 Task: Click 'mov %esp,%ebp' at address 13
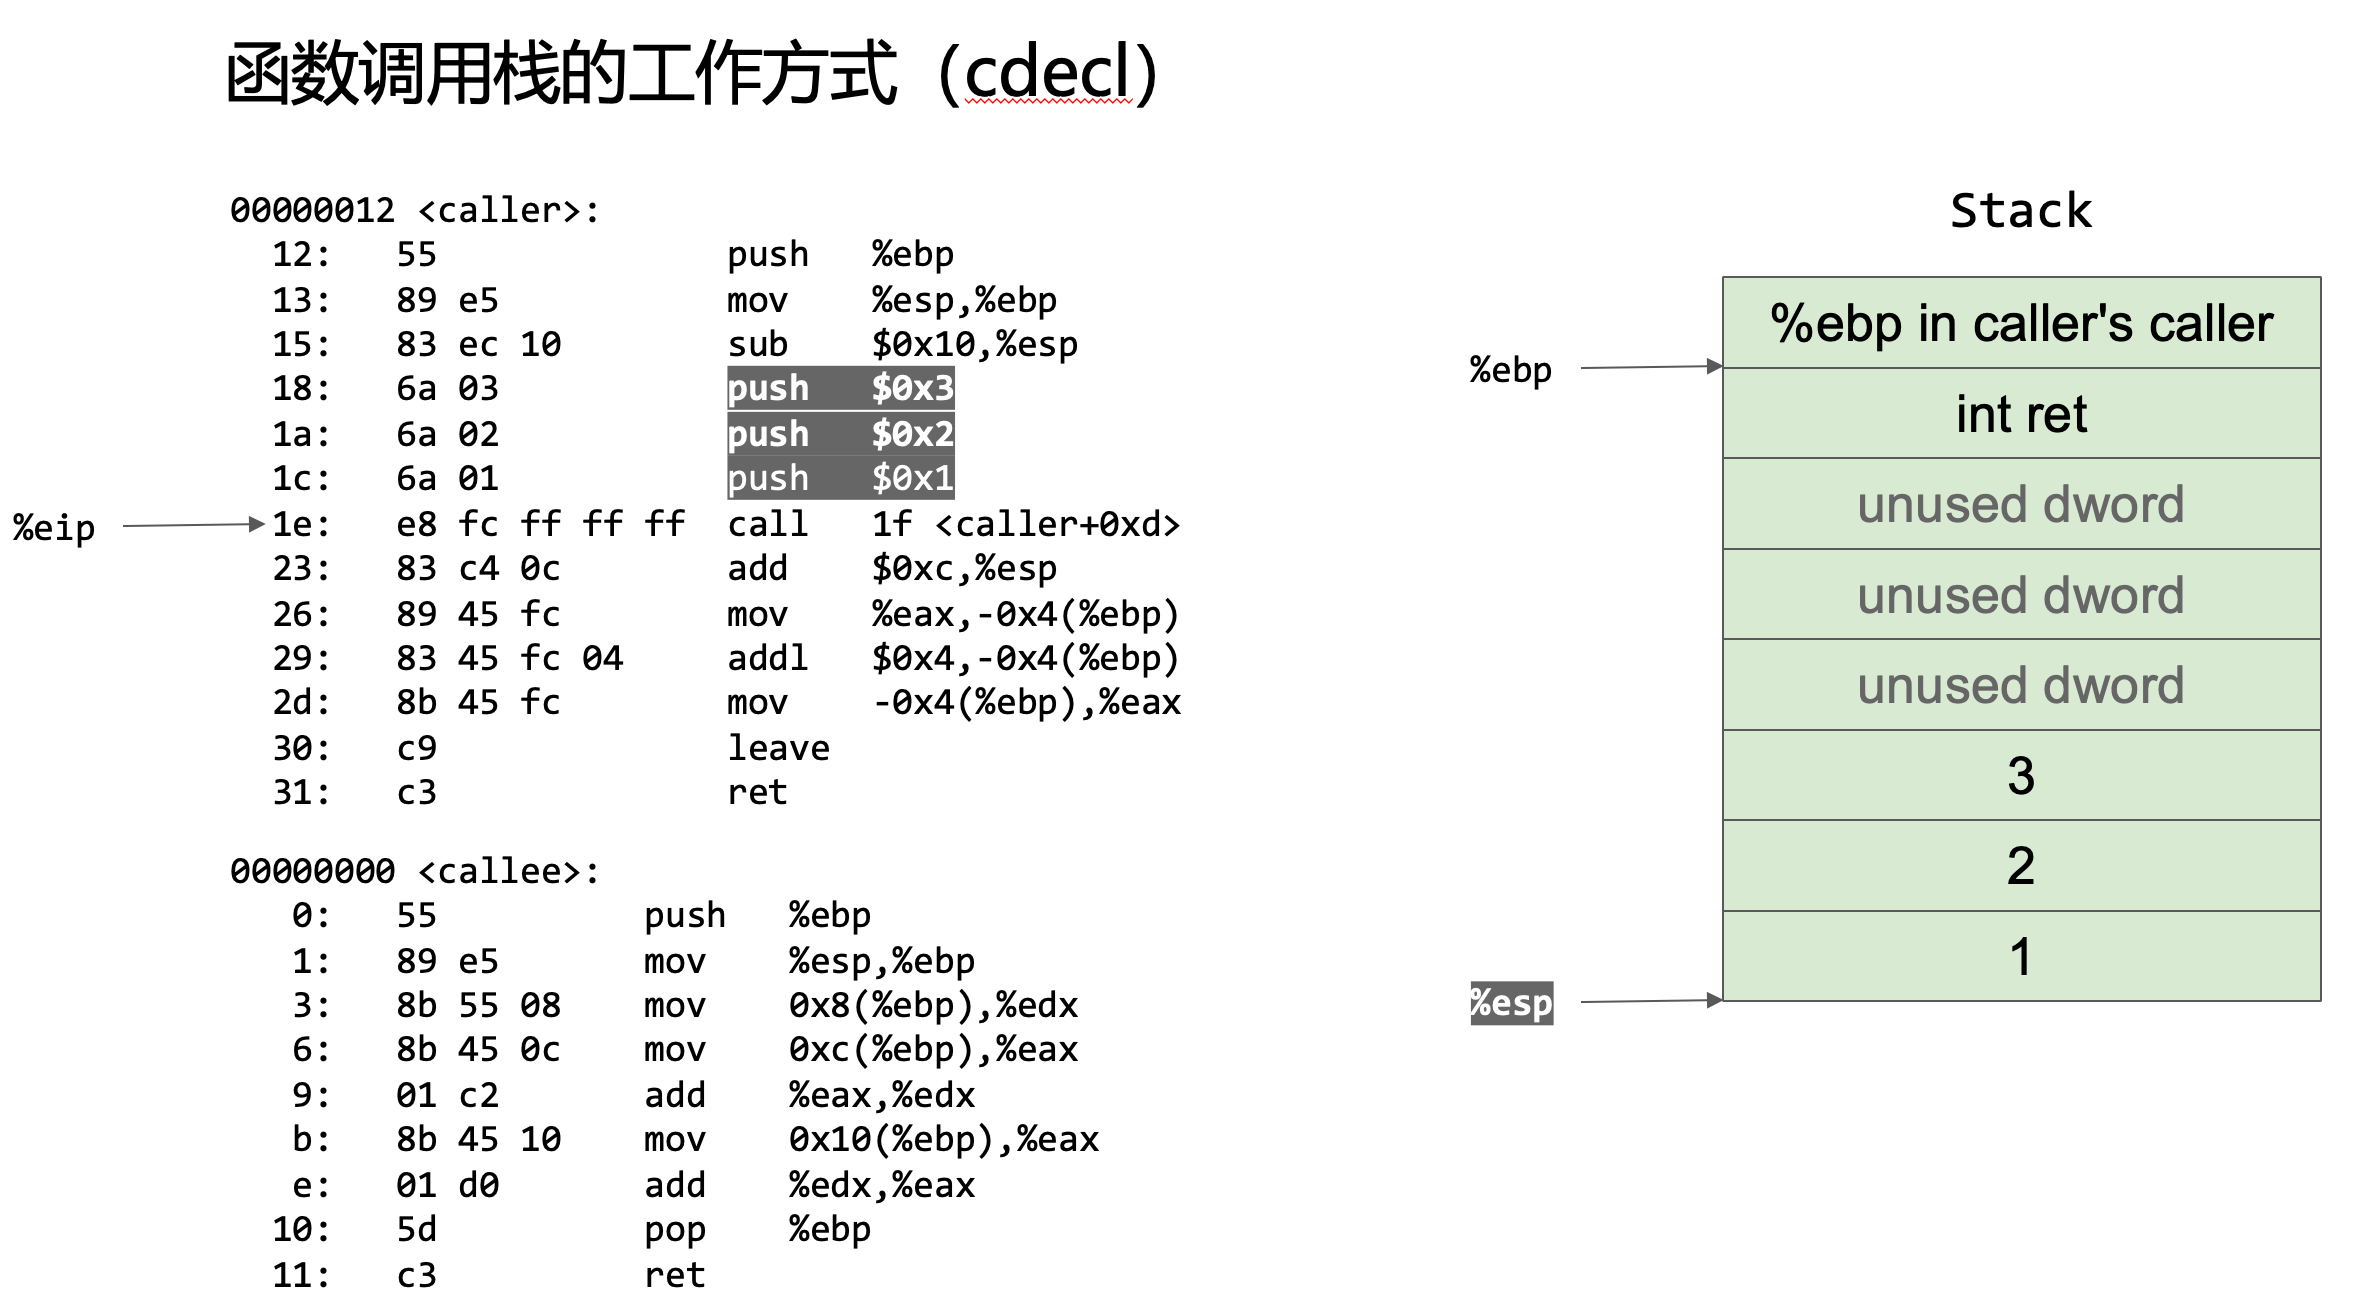click(891, 300)
